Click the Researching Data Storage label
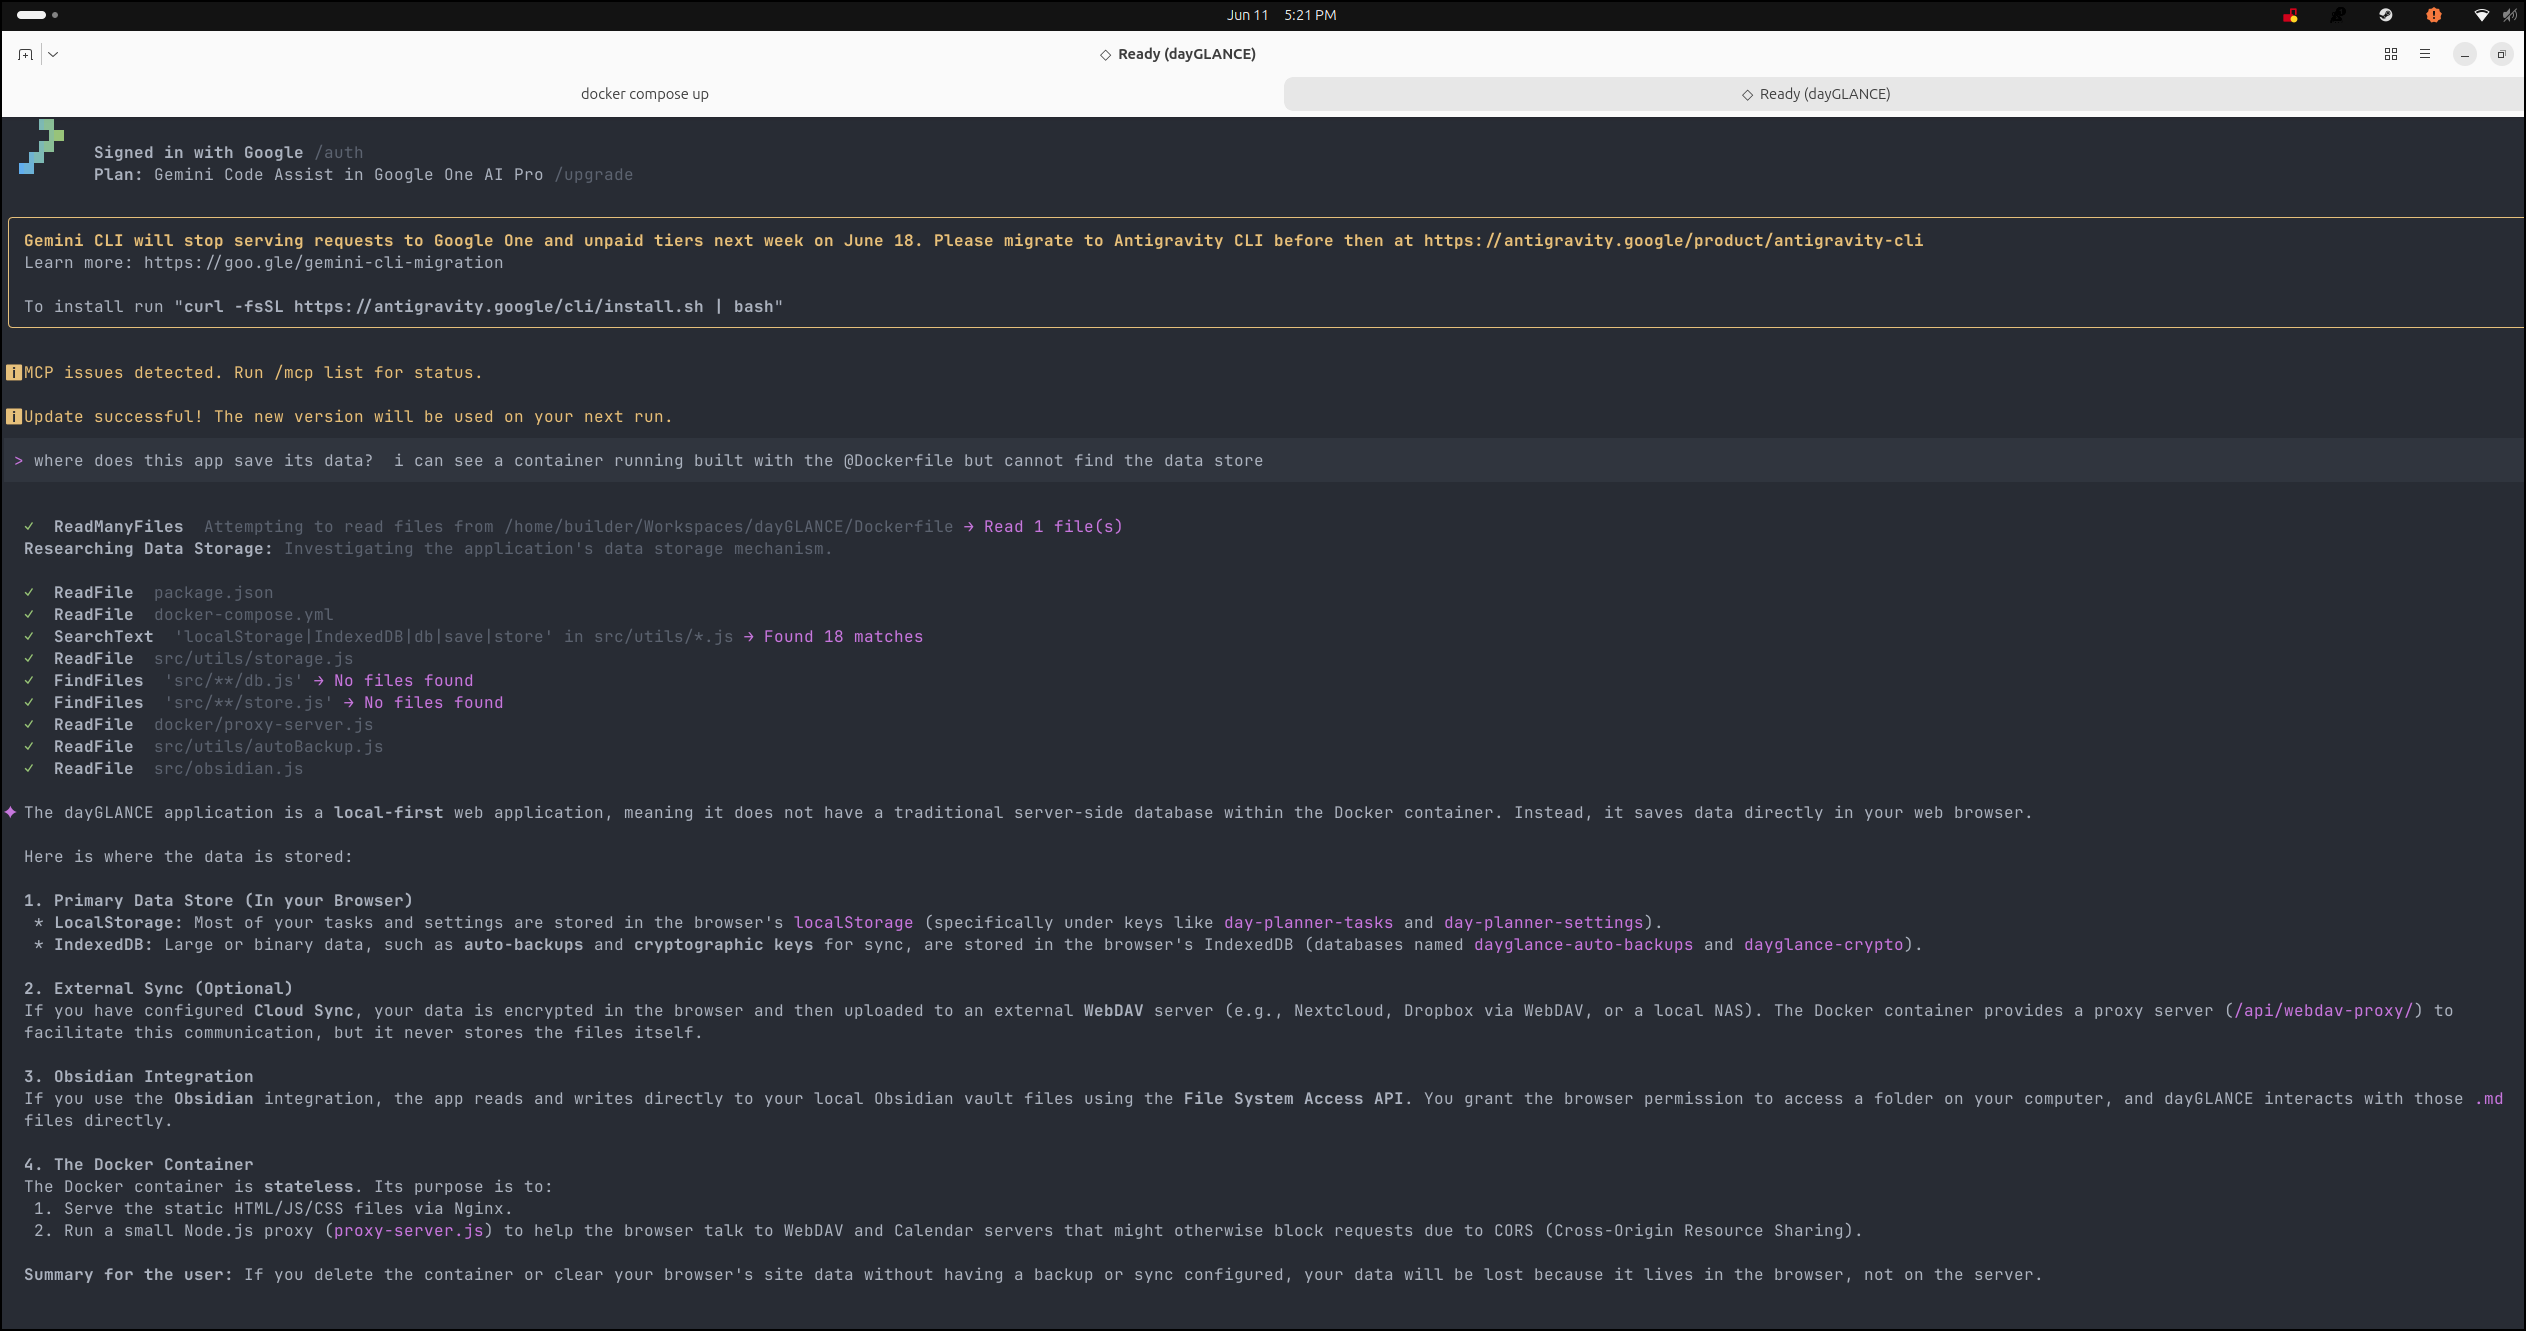Viewport: 2526px width, 1331px height. point(148,549)
